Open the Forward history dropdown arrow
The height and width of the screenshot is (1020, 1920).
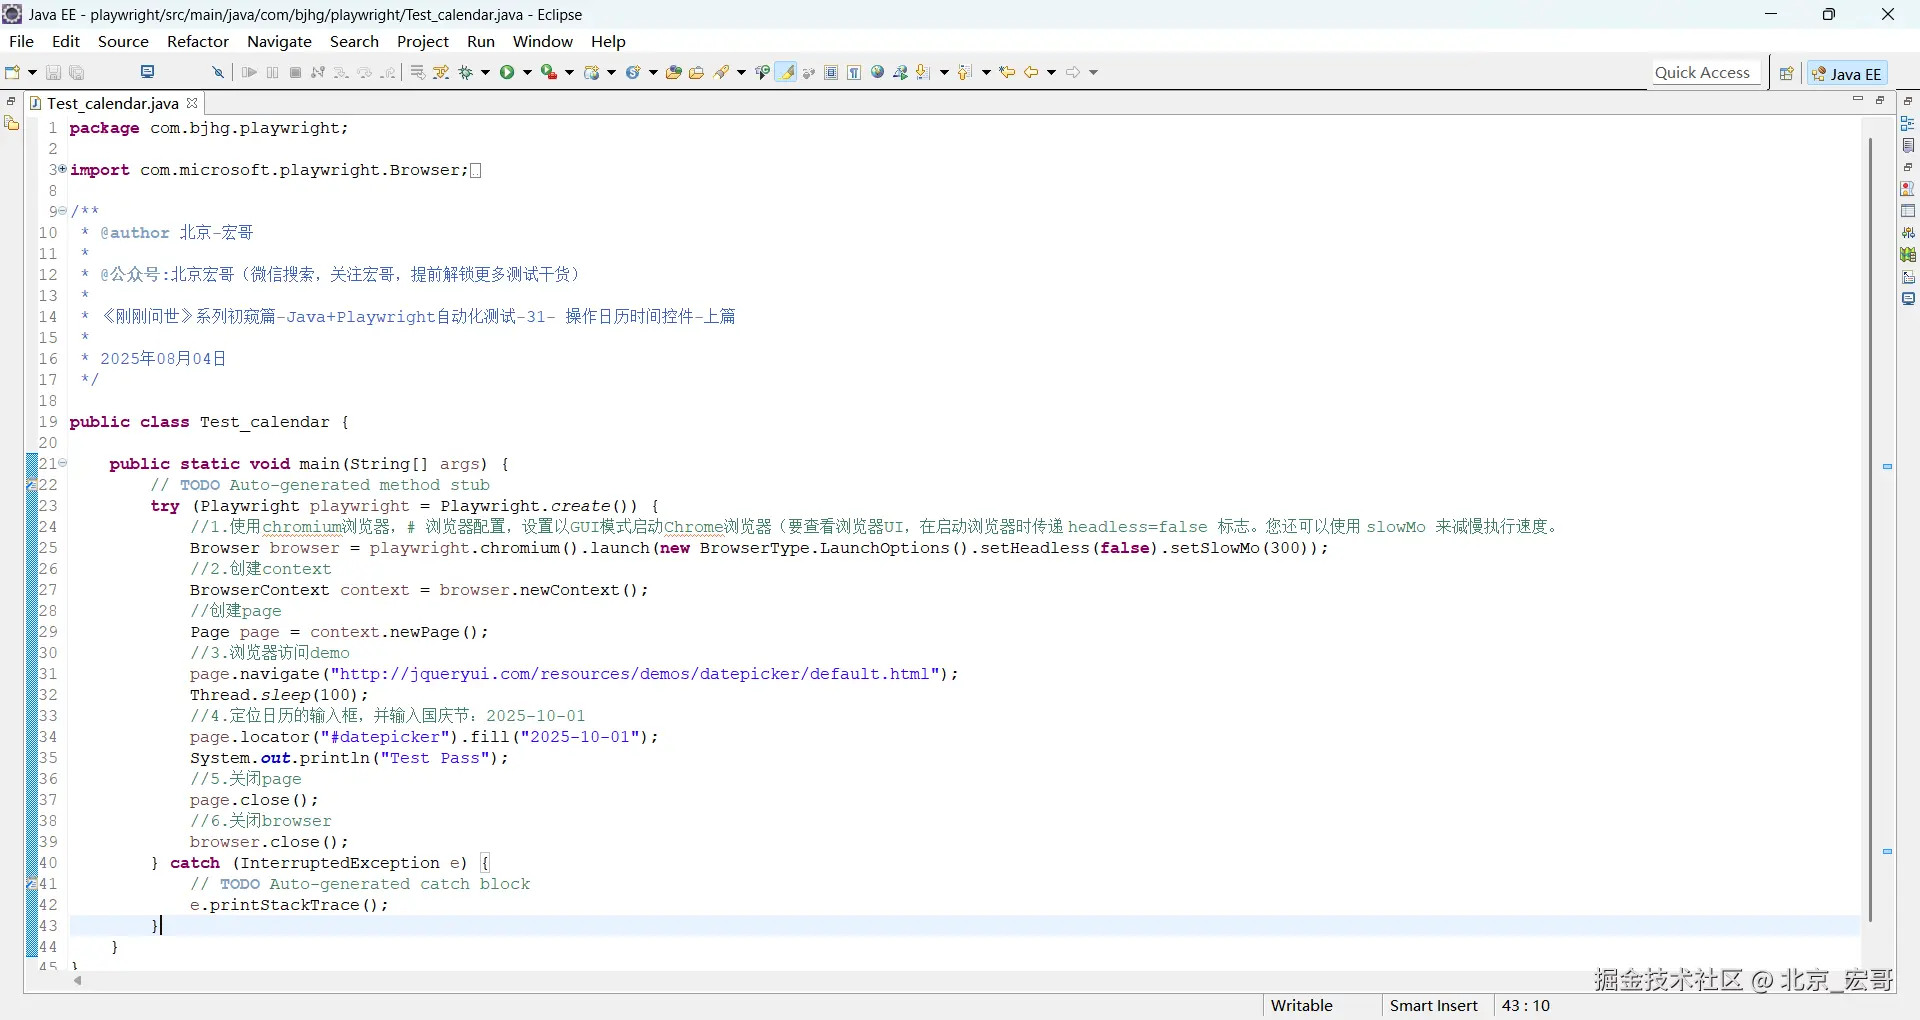(1093, 72)
